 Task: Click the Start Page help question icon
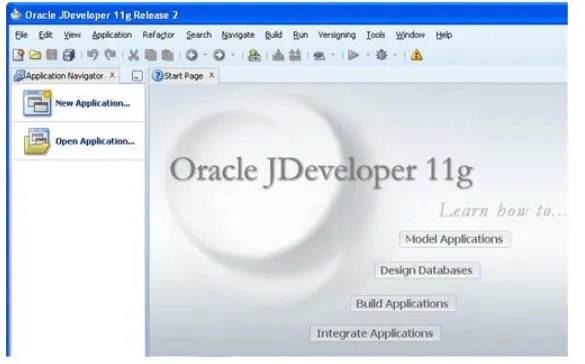(158, 76)
